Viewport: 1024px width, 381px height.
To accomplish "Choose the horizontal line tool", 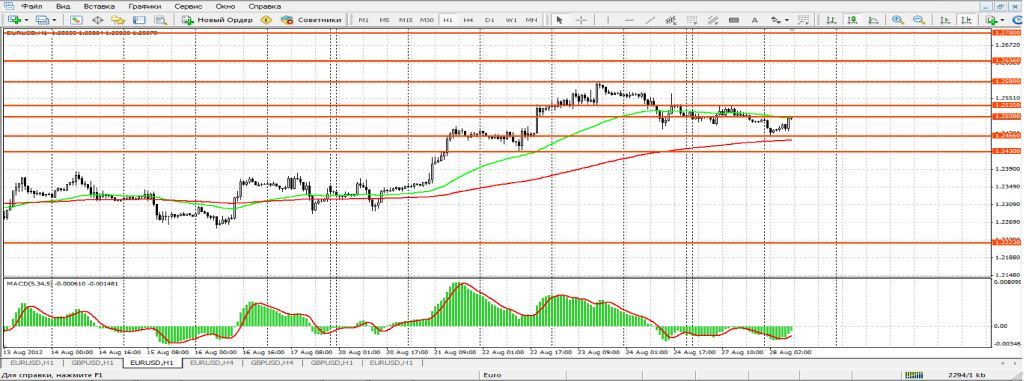I will (630, 20).
